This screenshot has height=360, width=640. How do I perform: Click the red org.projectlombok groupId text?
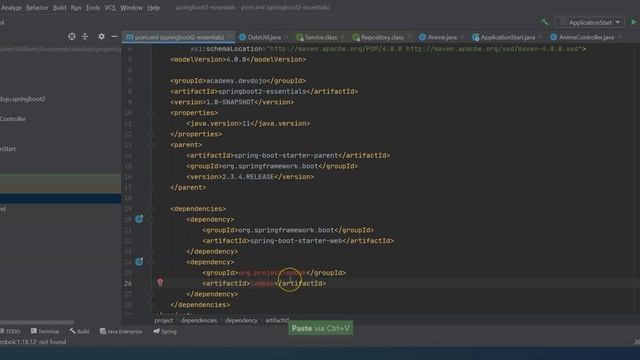[x=272, y=273]
